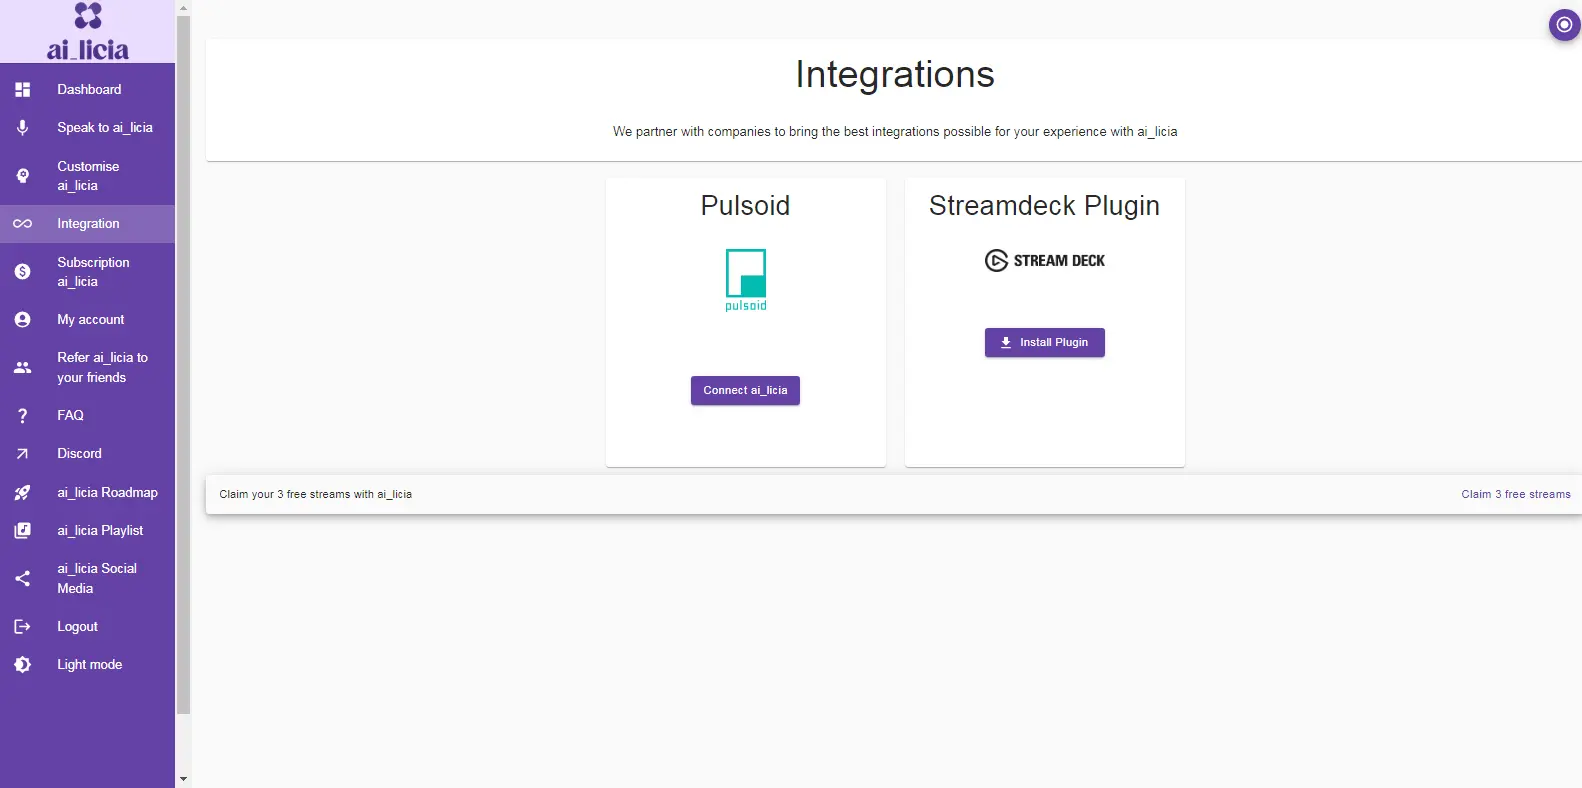Click the Light mode brightness icon
The height and width of the screenshot is (788, 1582).
click(22, 665)
